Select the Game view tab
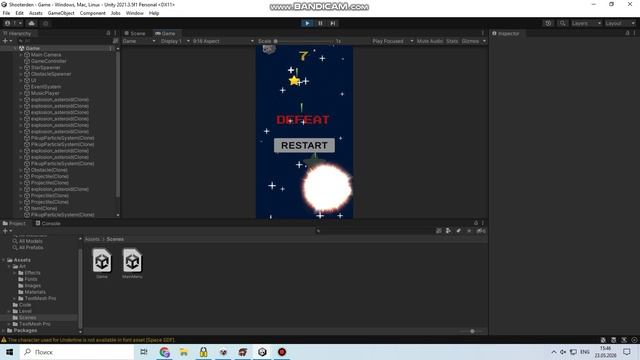 (x=166, y=33)
